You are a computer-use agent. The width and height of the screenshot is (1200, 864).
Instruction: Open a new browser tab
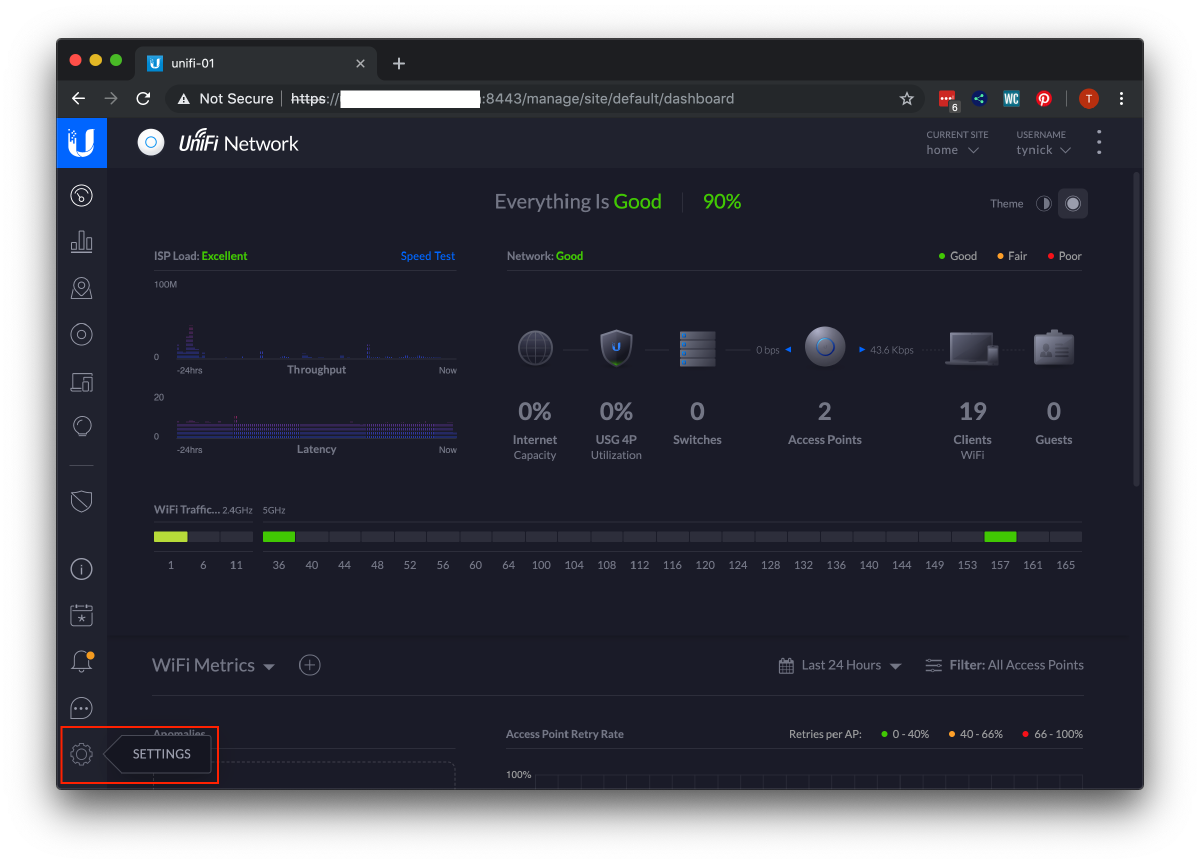pyautogui.click(x=399, y=63)
